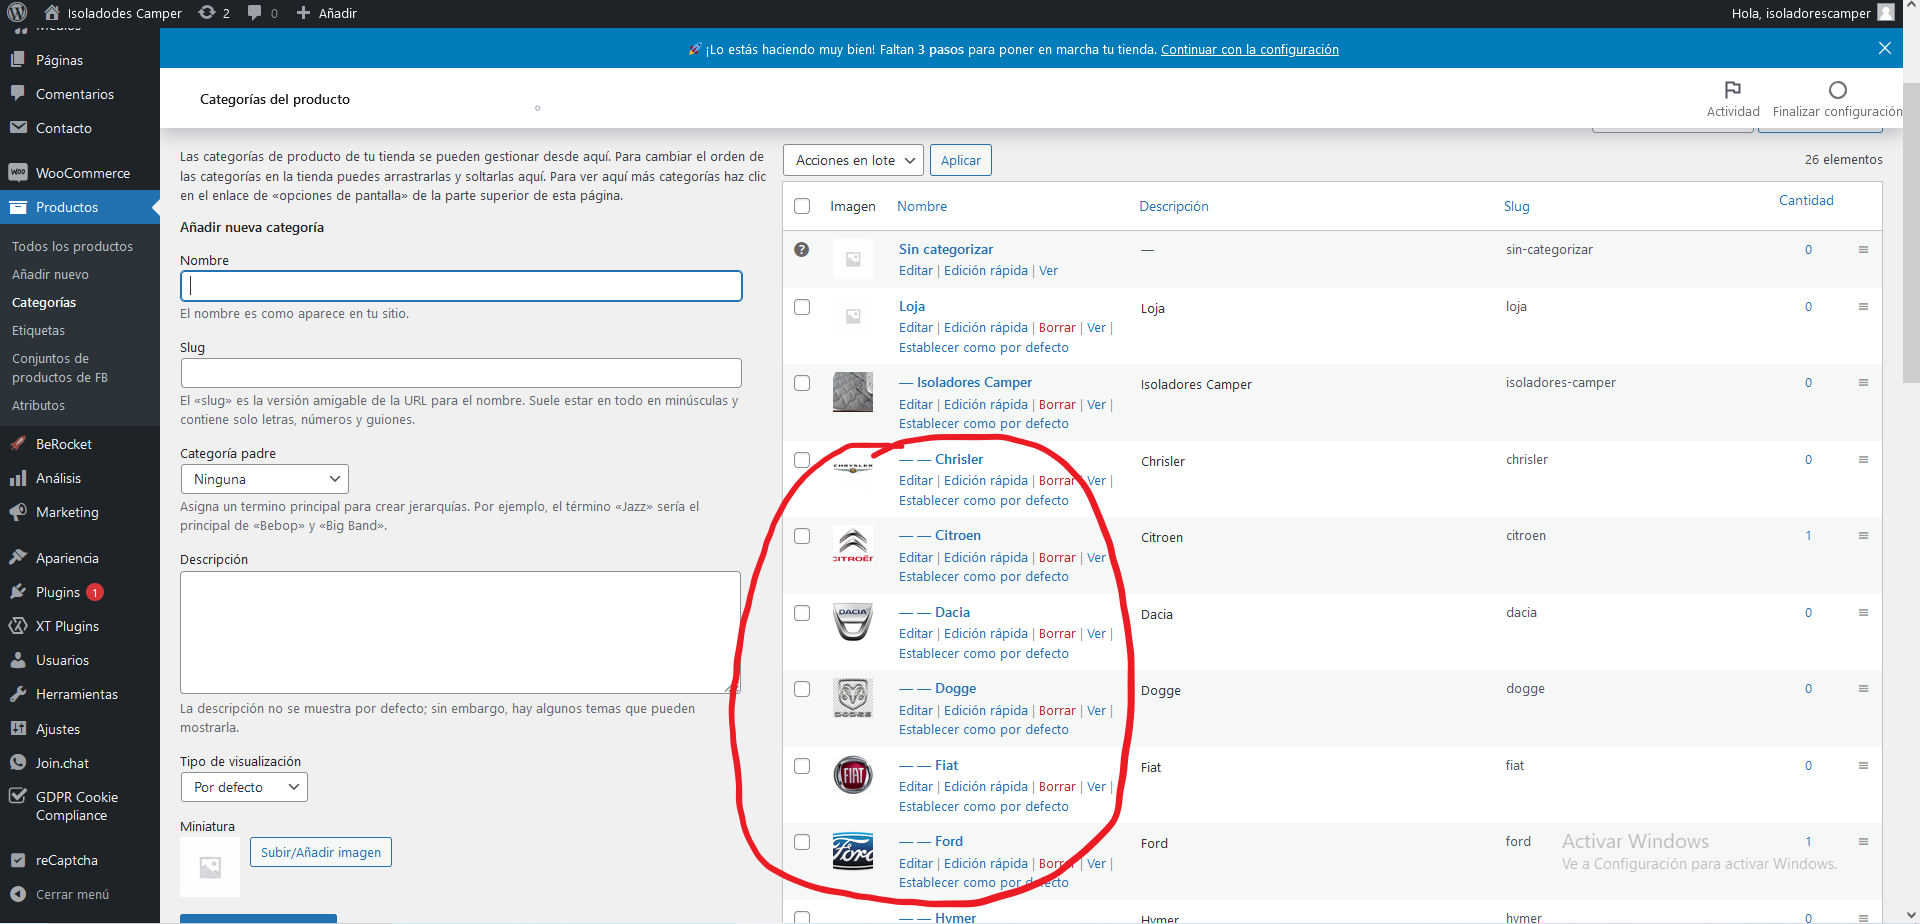Open WooCommerce in the sidebar
The image size is (1920, 924).
pyautogui.click(x=80, y=173)
